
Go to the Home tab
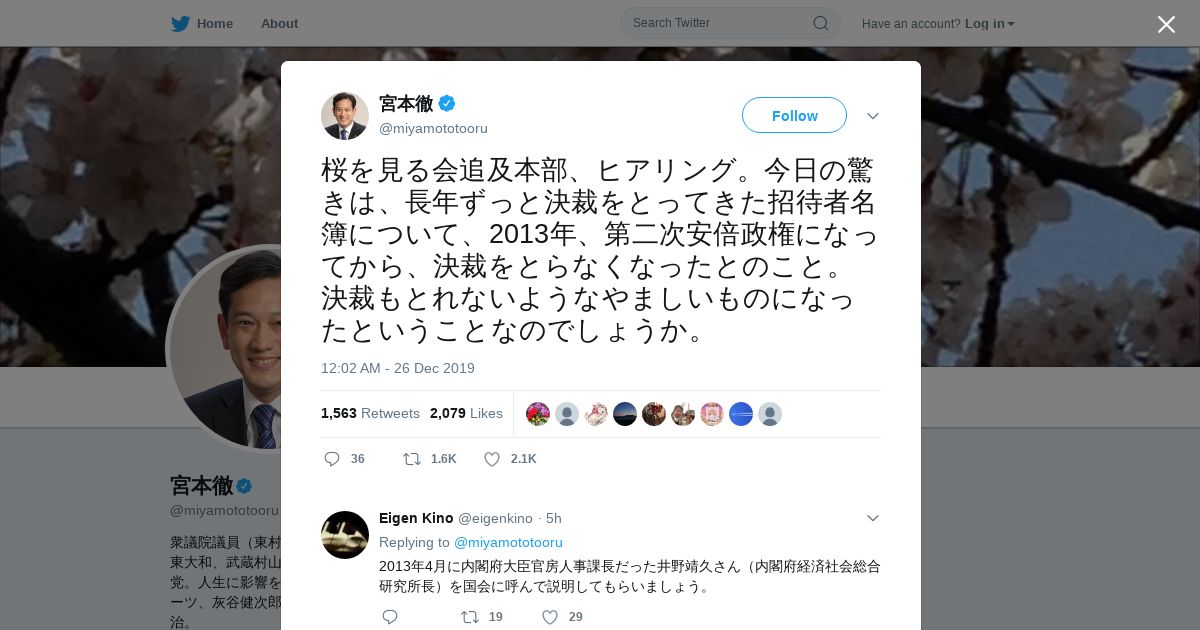pos(215,24)
